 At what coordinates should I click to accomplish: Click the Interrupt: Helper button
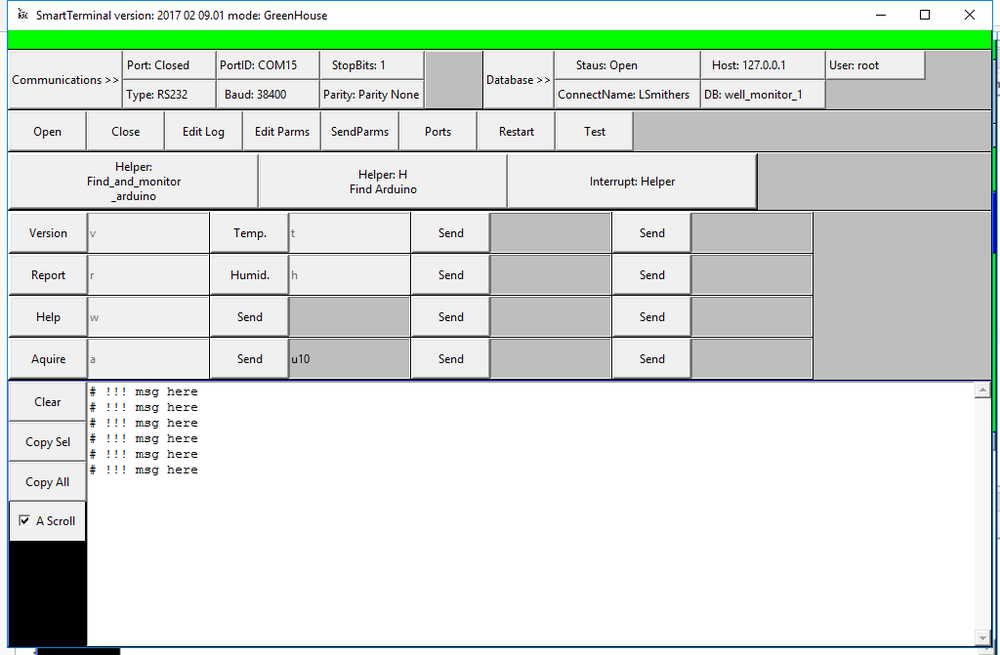tap(631, 180)
